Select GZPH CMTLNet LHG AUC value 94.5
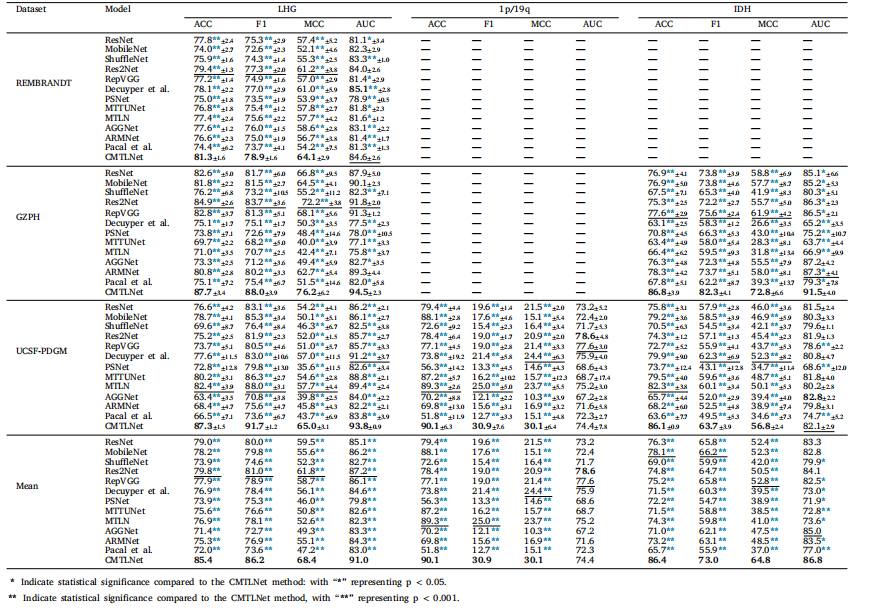The height and width of the screenshot is (612, 869). (x=365, y=292)
